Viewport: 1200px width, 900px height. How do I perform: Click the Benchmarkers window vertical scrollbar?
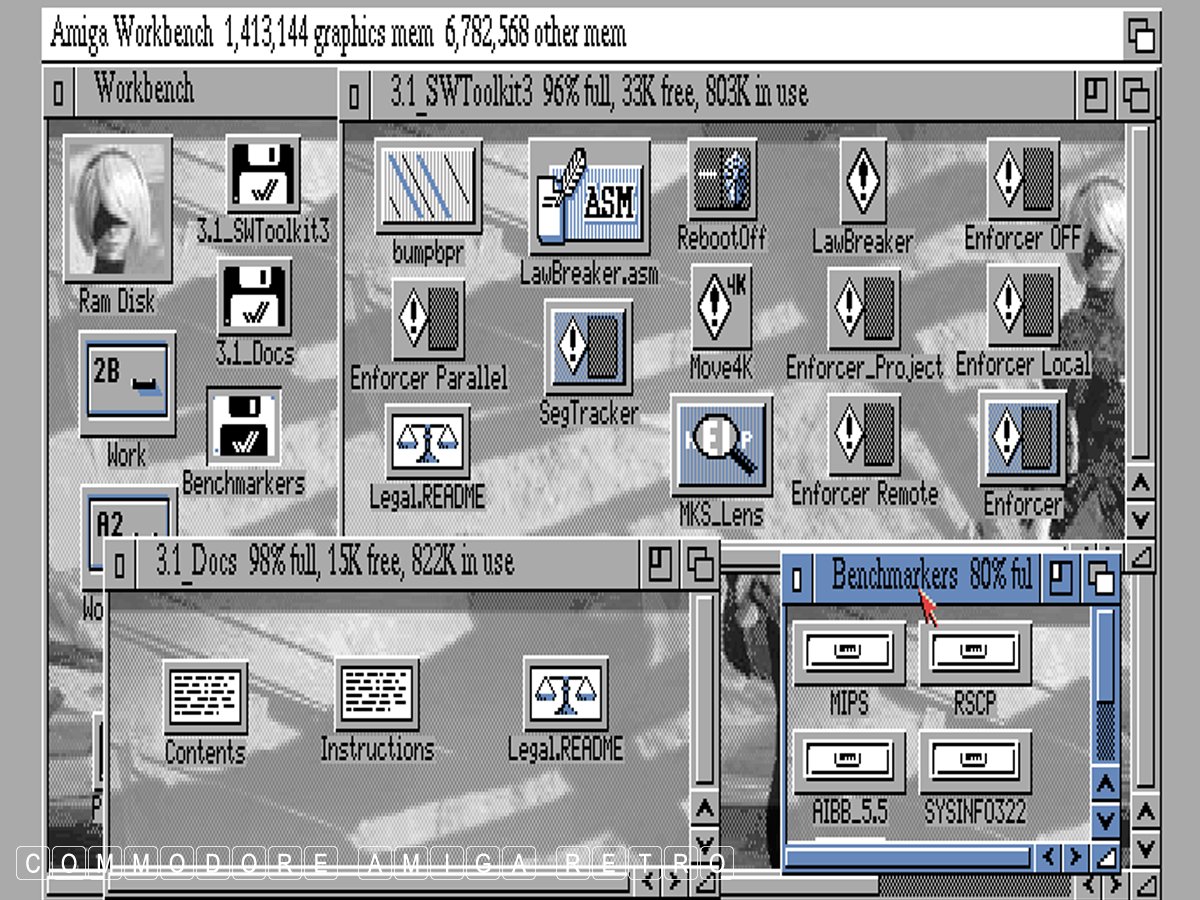click(1104, 700)
